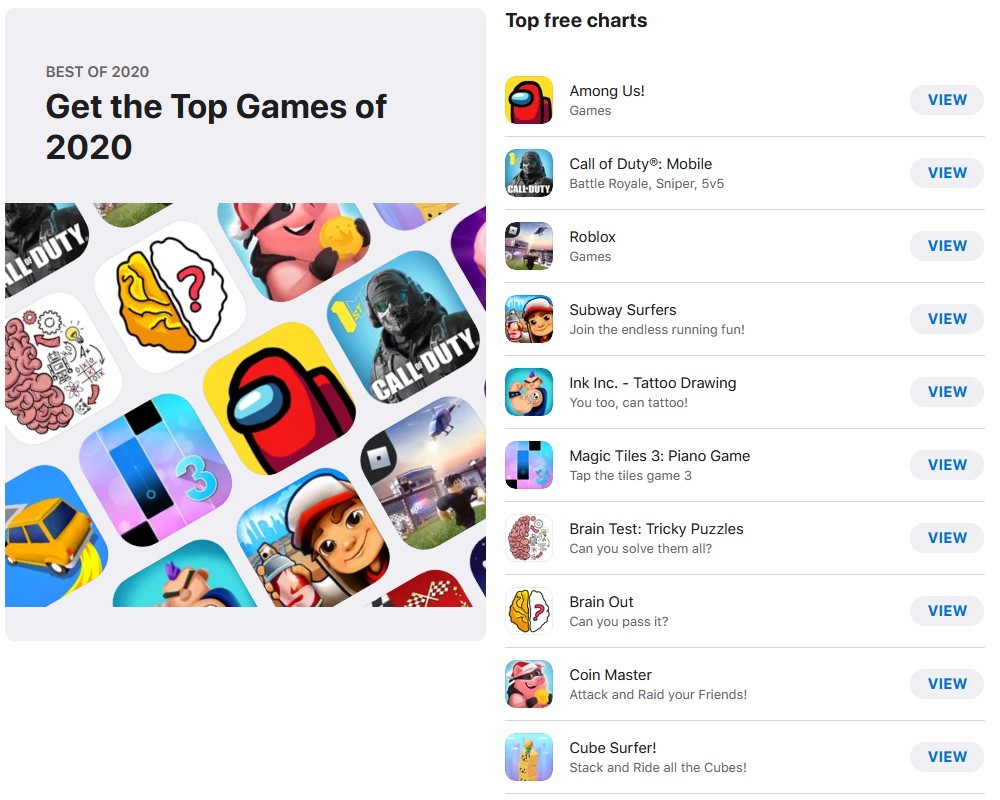
Task: Select the Brain Test app icon
Action: coord(529,538)
